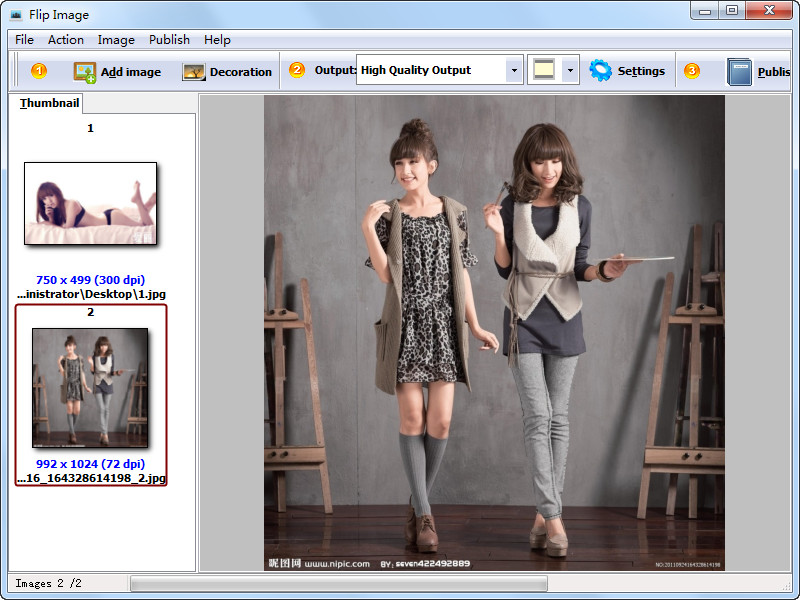Viewport: 800px width, 600px height.
Task: Click the Publish book icon
Action: [x=739, y=72]
